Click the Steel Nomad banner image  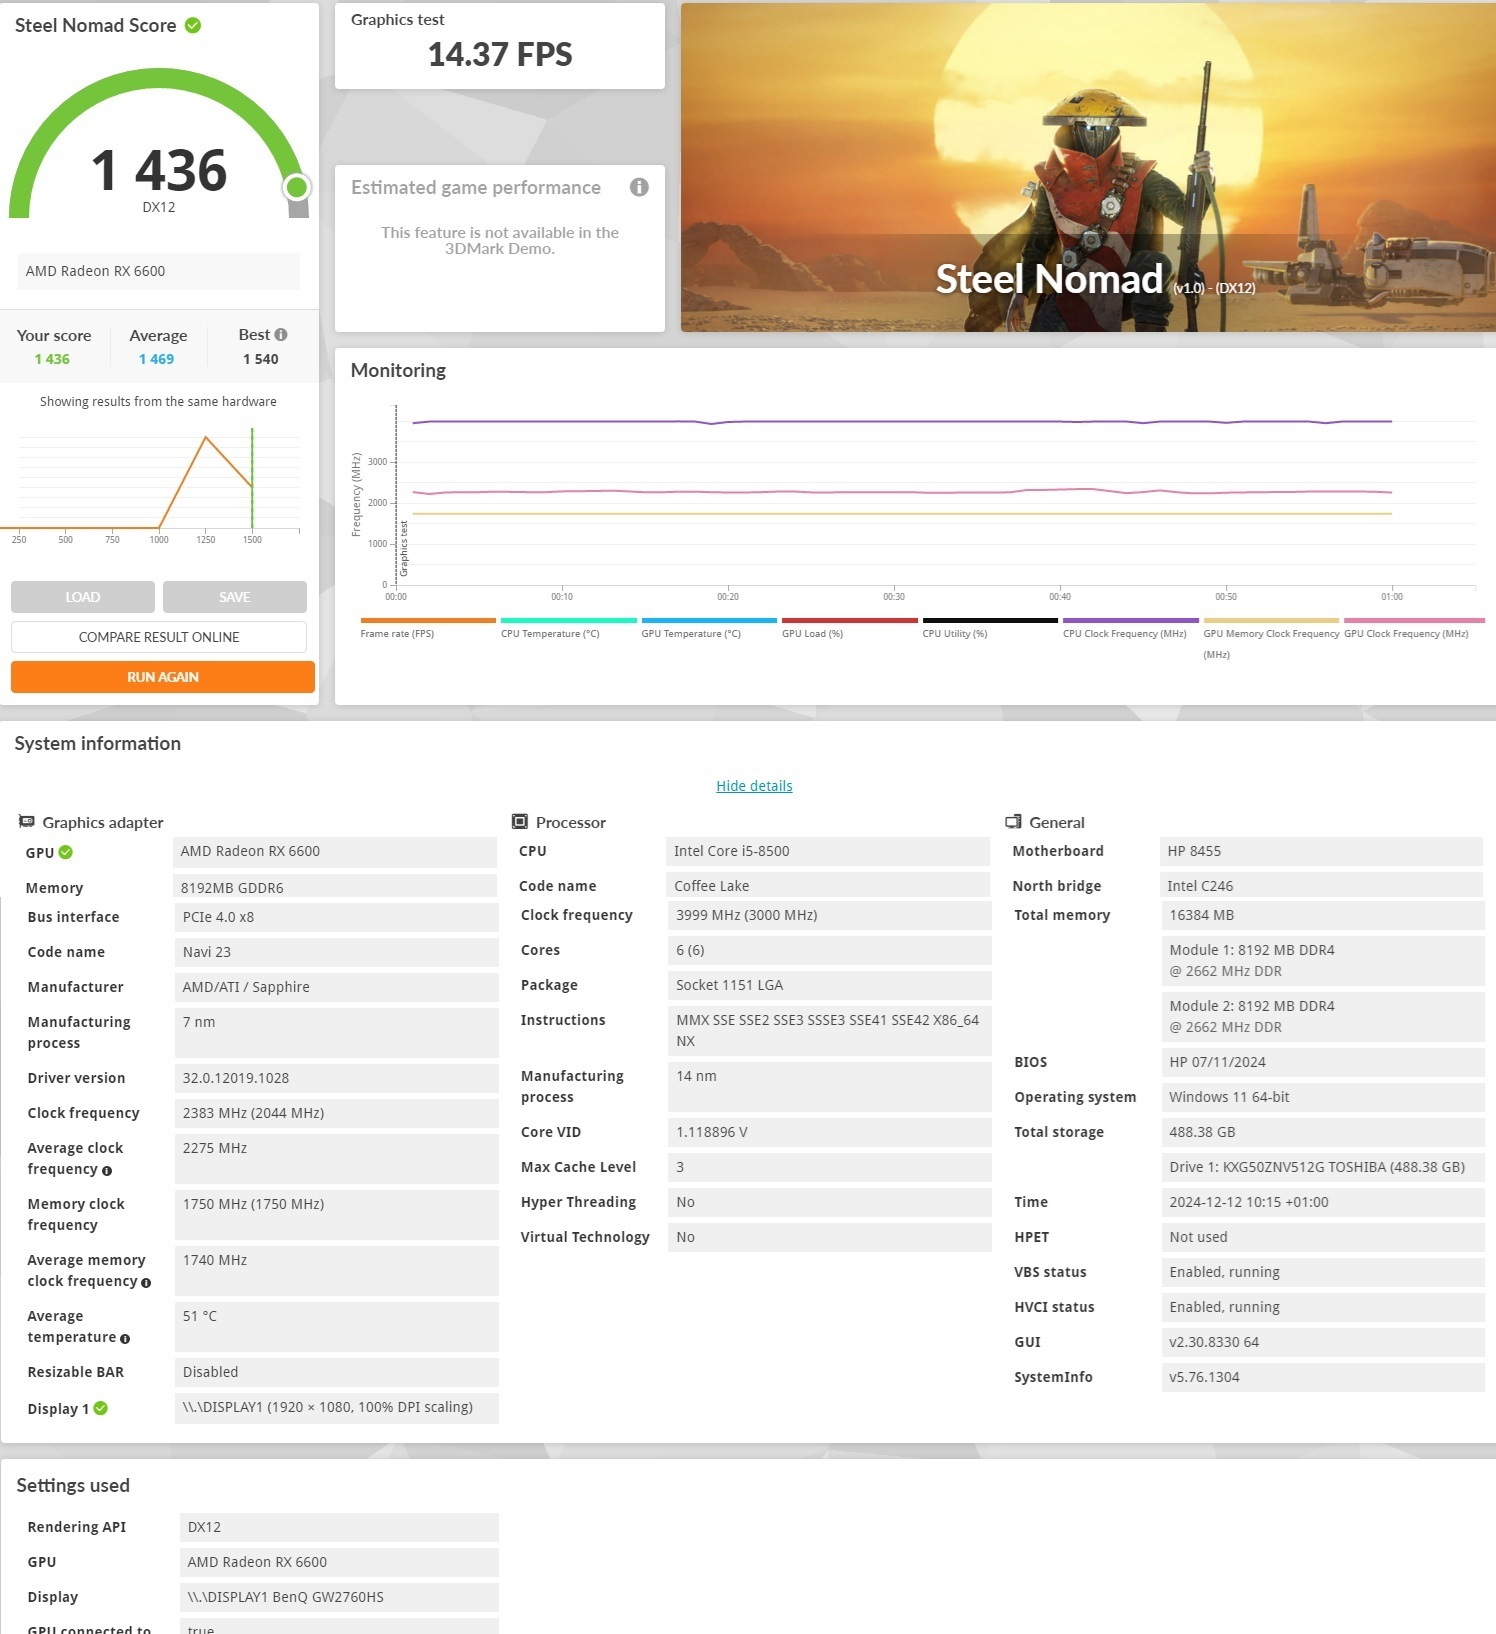click(1088, 167)
